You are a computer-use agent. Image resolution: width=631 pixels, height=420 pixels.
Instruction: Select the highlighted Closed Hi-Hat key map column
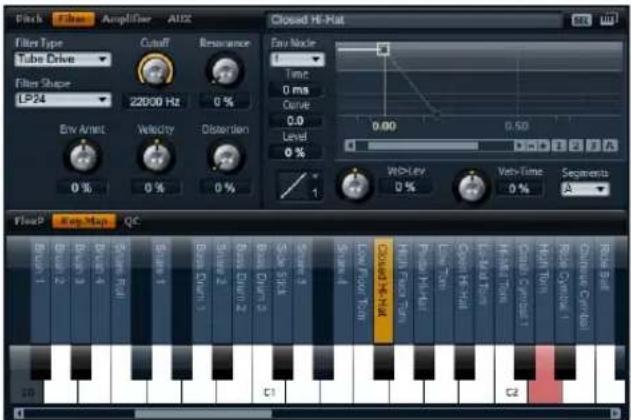click(x=384, y=290)
